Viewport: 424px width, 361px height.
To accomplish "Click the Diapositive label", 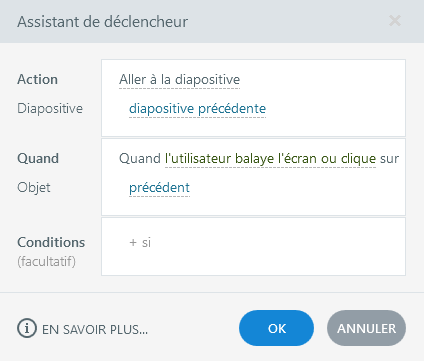I will (x=50, y=109).
